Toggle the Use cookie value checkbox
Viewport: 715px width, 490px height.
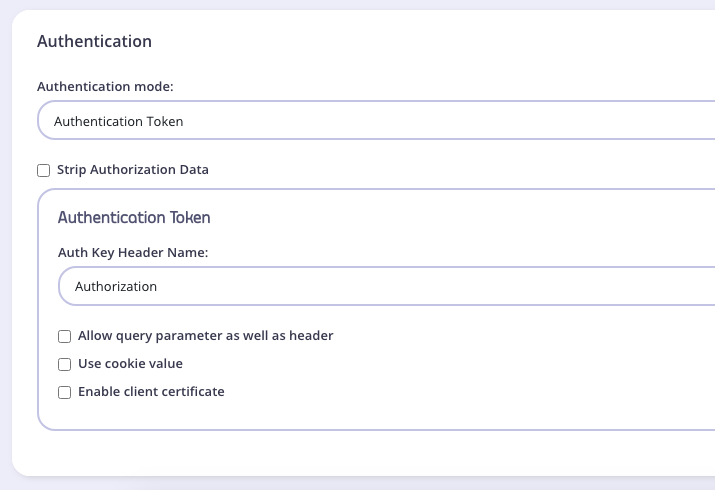click(65, 364)
